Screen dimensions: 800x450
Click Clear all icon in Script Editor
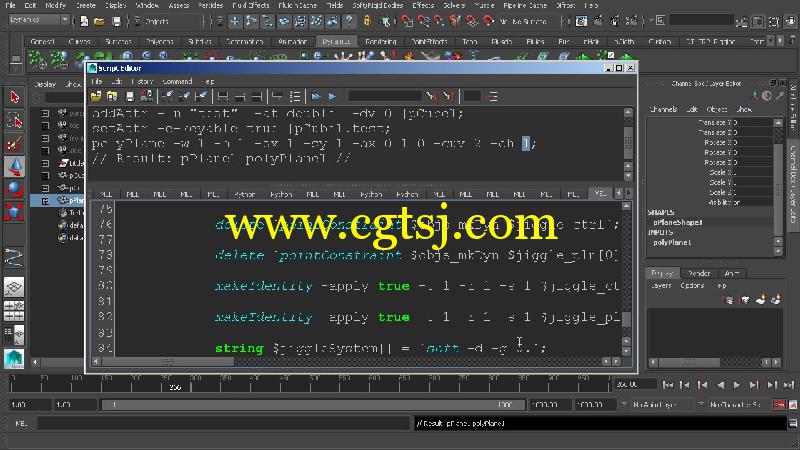coord(202,96)
